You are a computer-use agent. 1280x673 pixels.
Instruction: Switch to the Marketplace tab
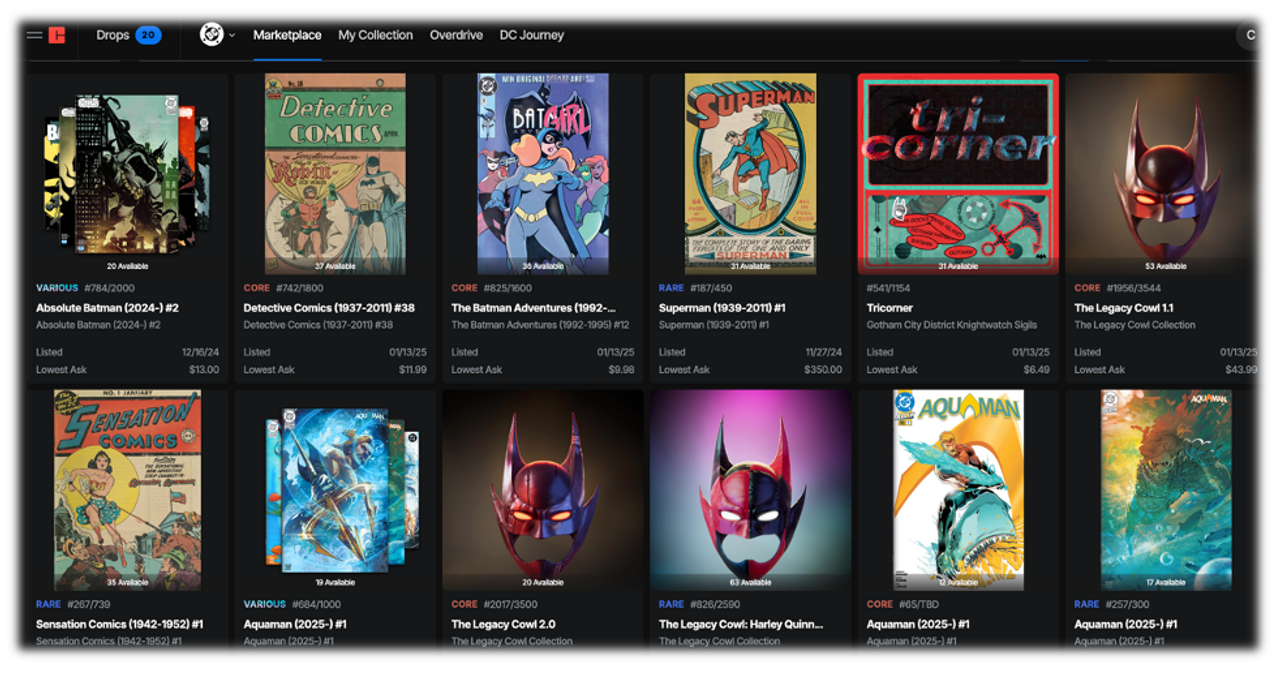coord(287,35)
